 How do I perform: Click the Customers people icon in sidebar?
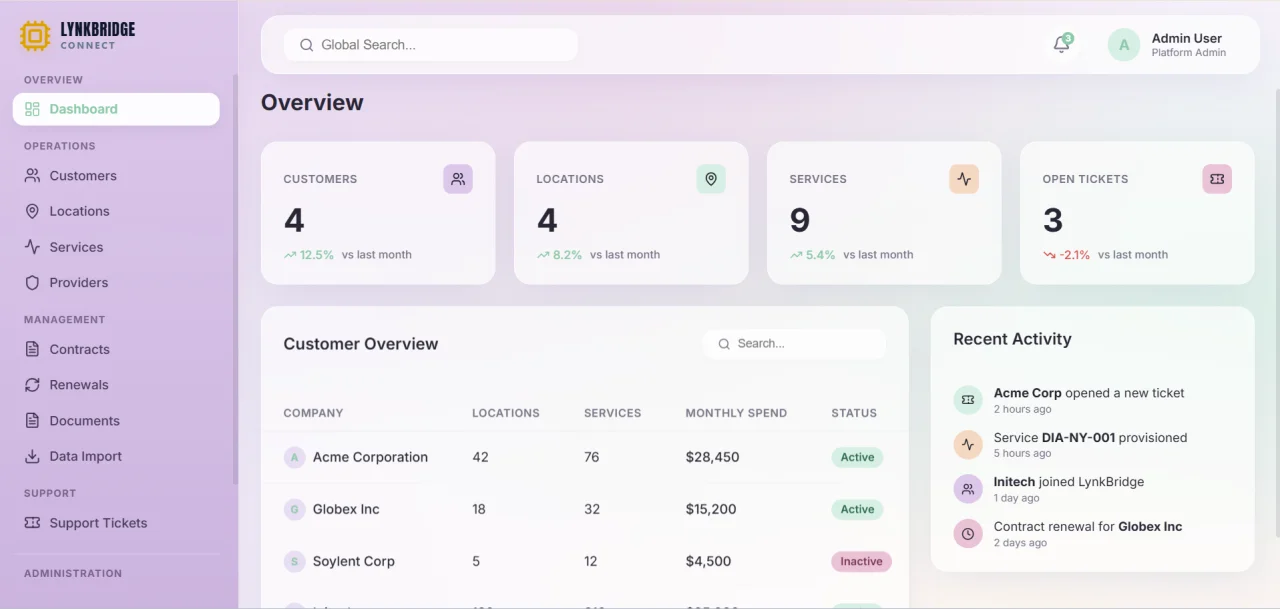[32, 176]
